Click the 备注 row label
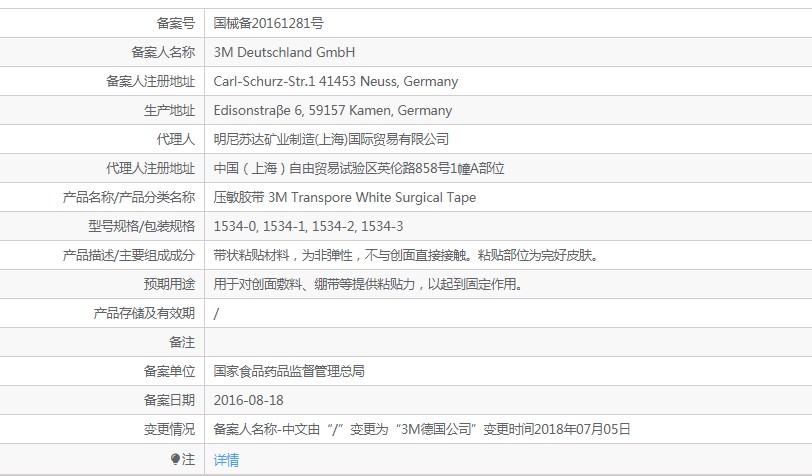812x476 pixels. [x=182, y=342]
